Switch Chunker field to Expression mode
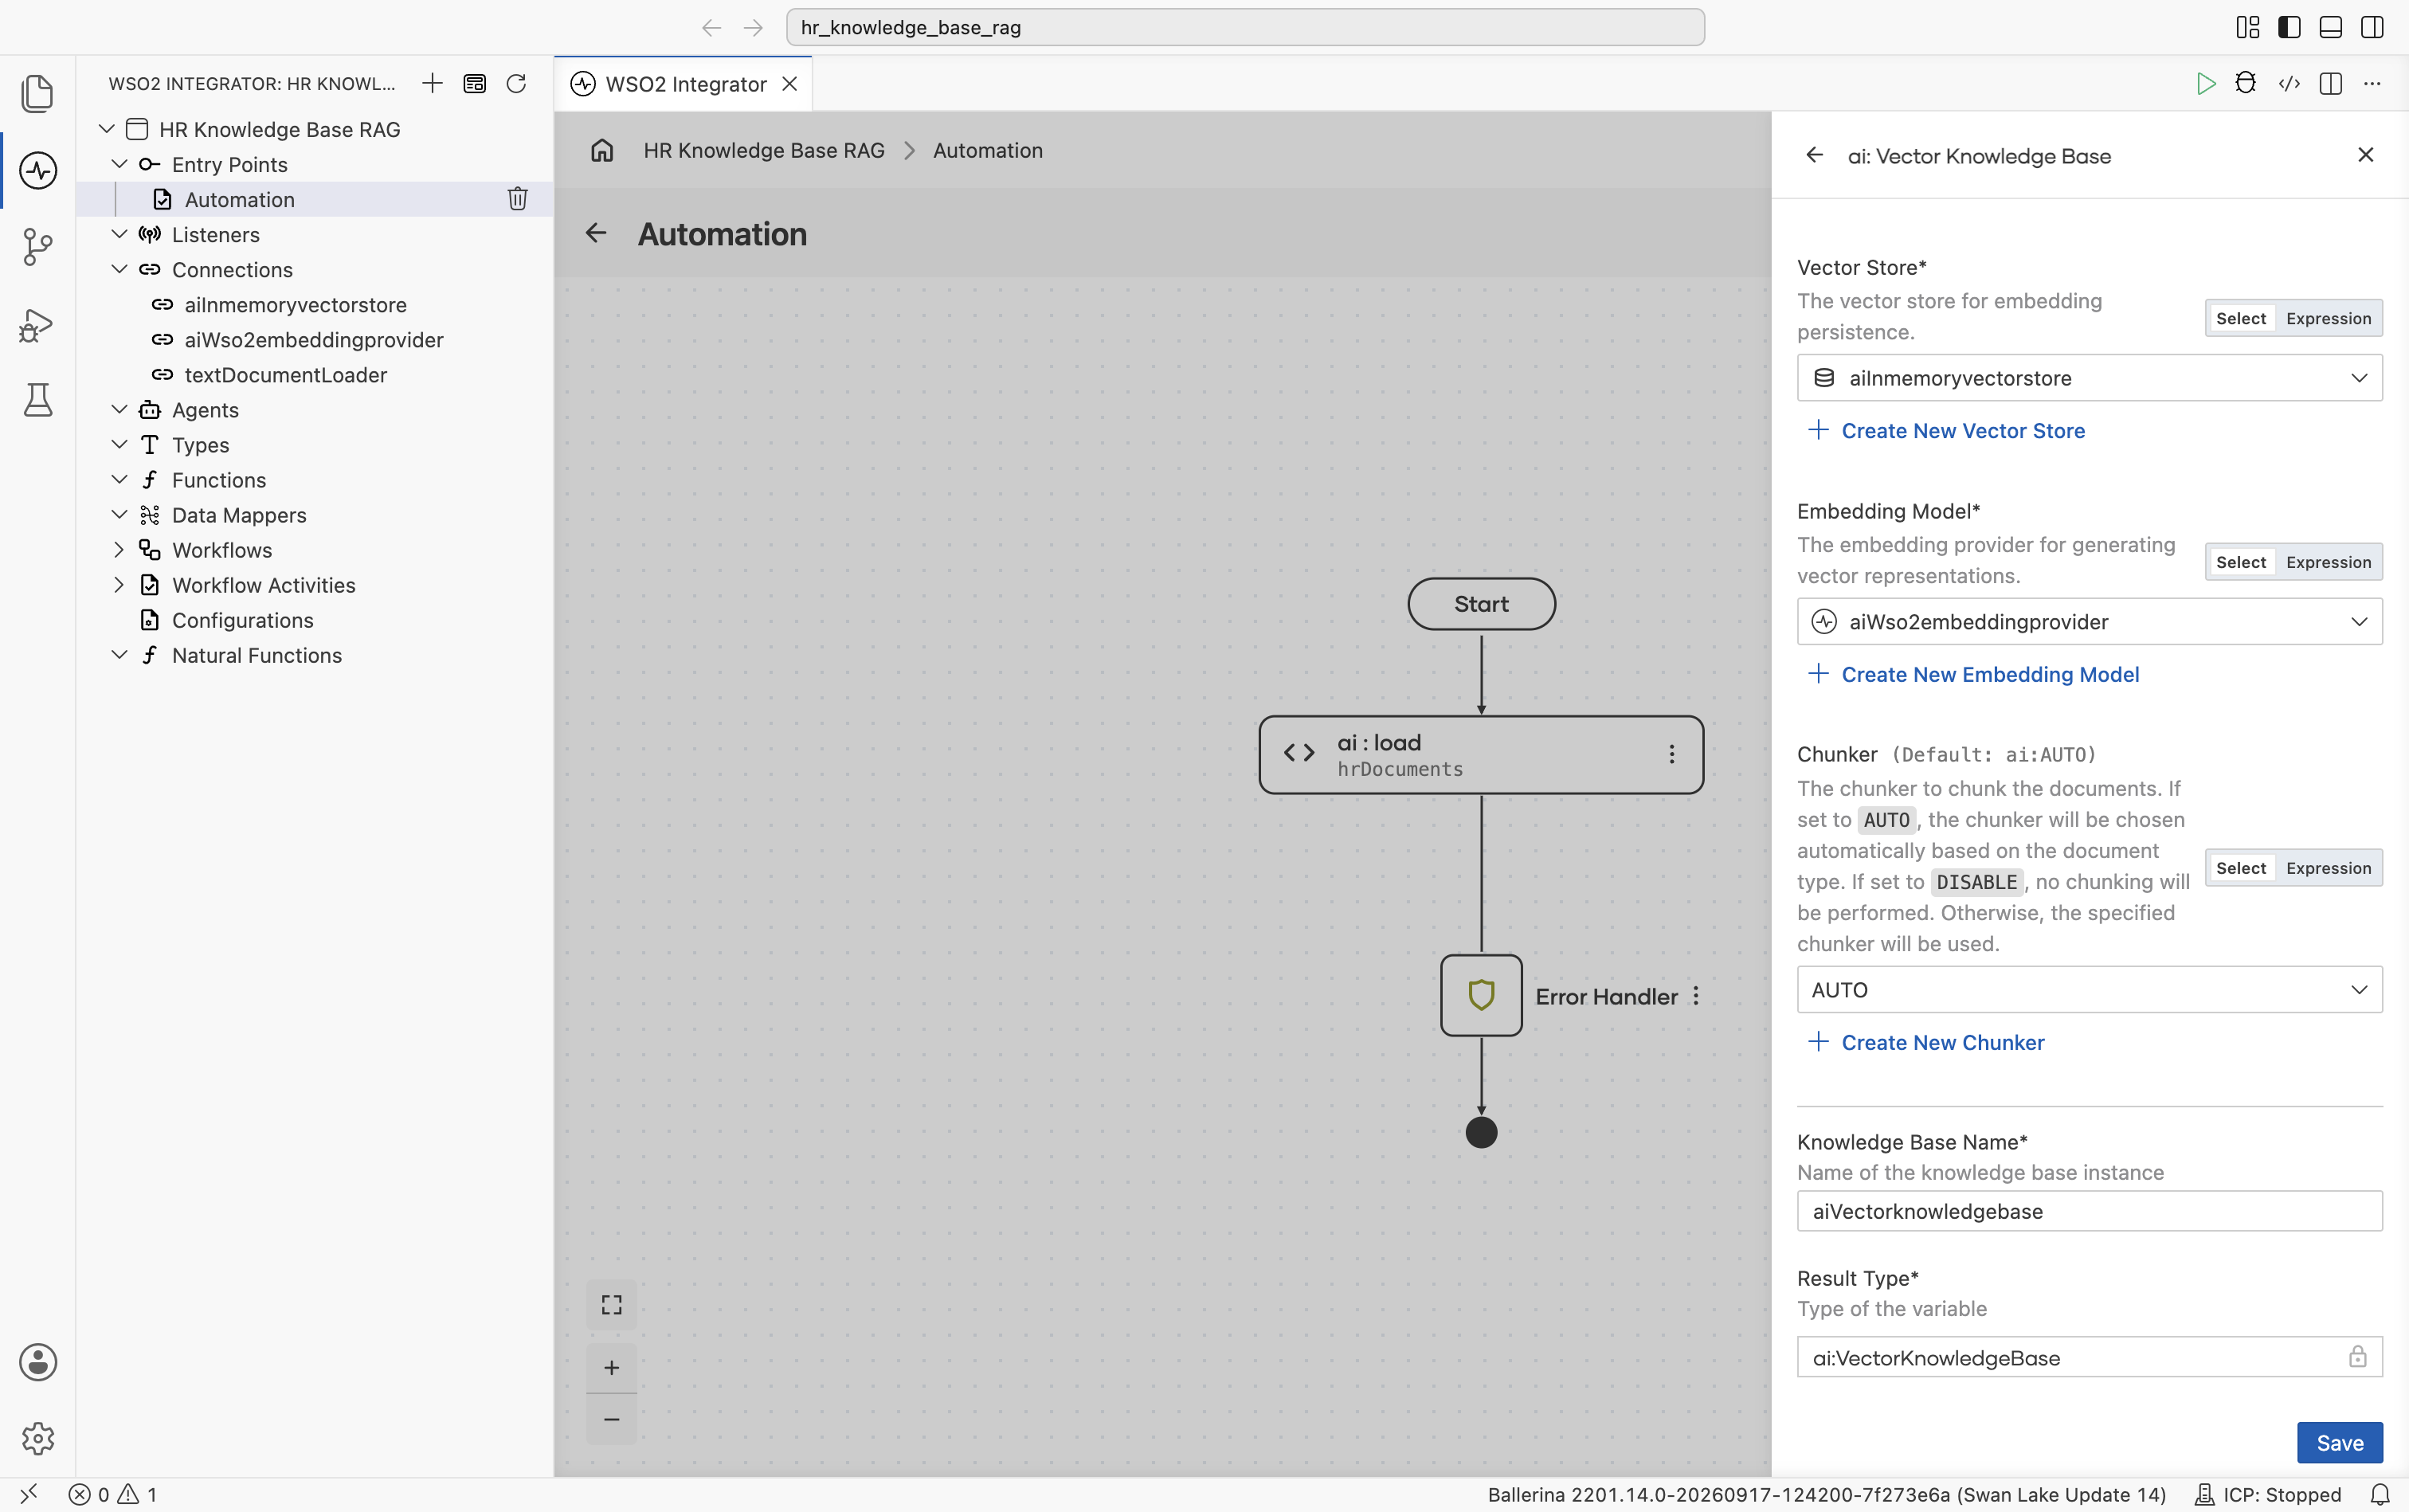Image resolution: width=2409 pixels, height=1512 pixels. point(2328,868)
